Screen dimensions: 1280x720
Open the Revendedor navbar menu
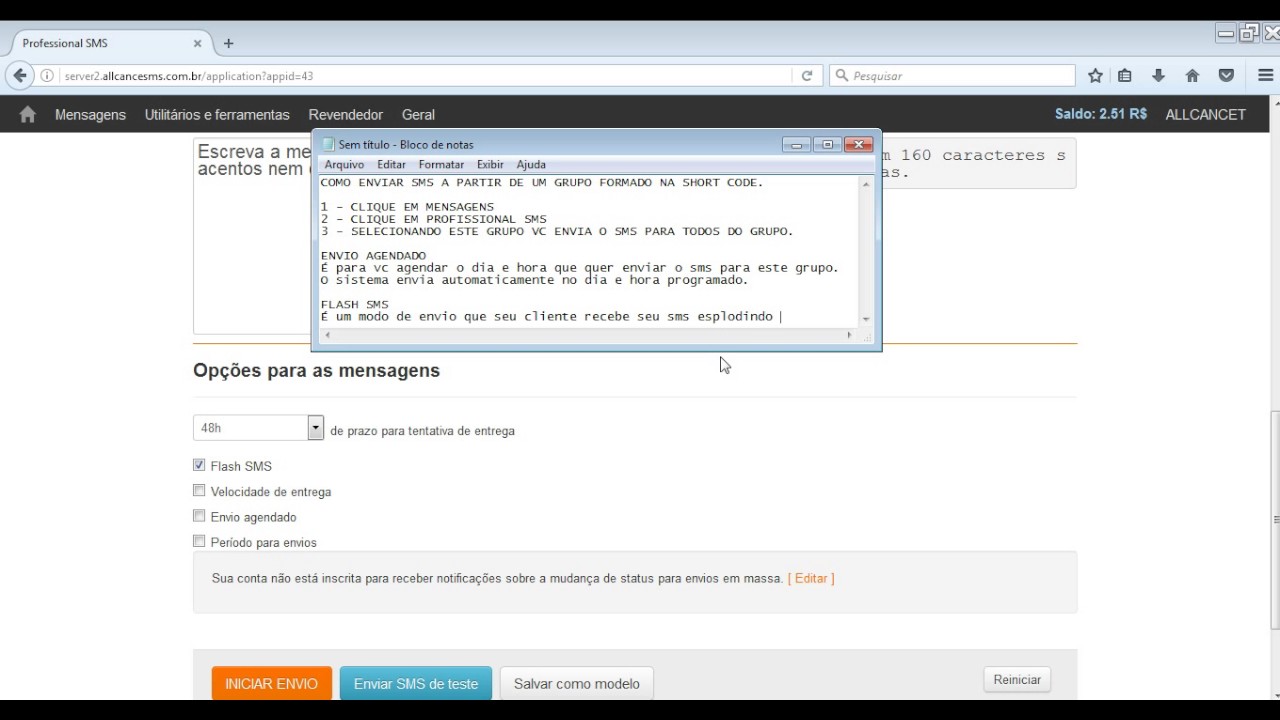point(346,115)
